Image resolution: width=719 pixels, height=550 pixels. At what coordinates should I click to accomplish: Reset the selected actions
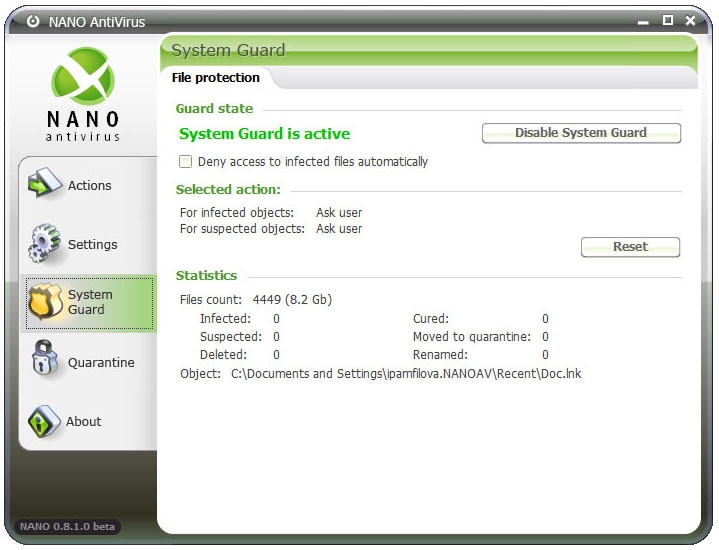click(630, 247)
